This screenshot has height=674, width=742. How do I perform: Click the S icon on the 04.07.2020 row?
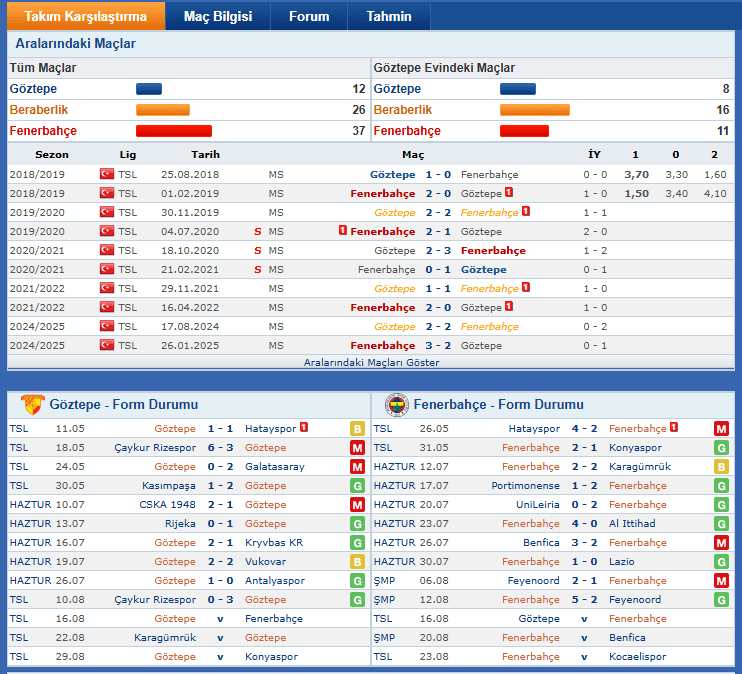point(257,231)
